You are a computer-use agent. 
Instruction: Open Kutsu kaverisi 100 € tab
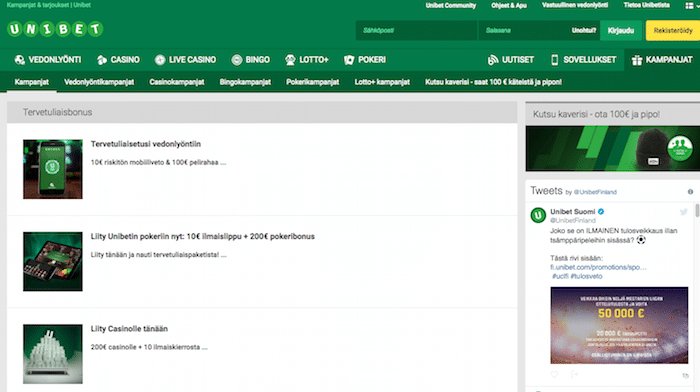[x=493, y=82]
